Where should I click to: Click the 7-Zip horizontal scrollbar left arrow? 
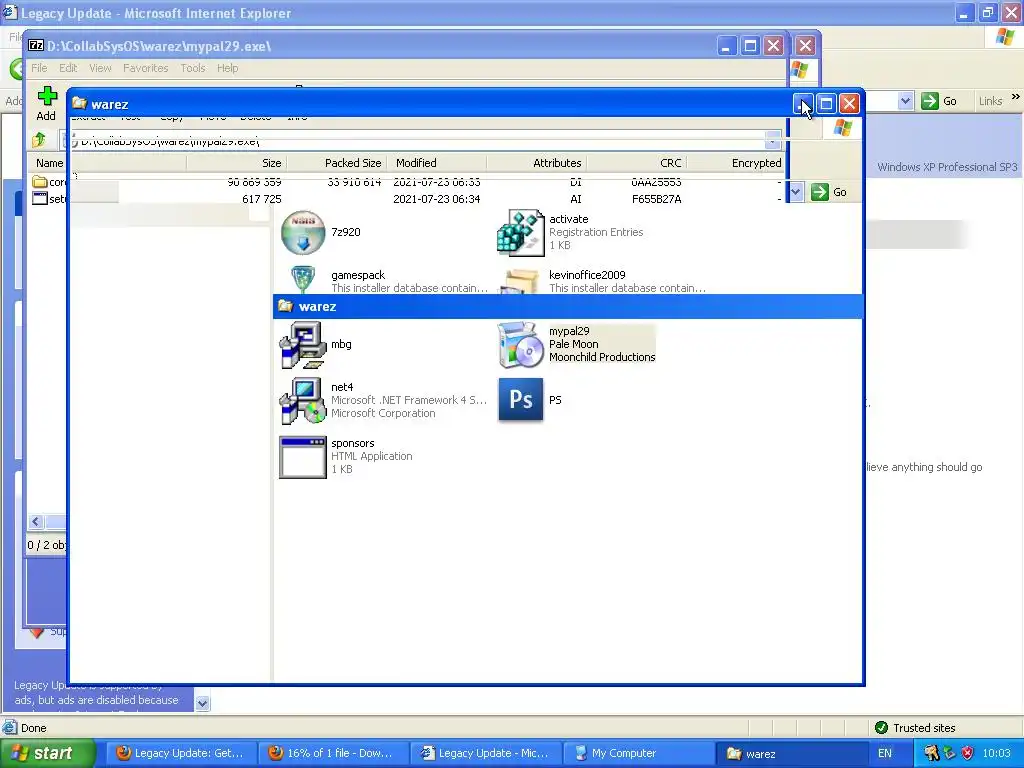coord(36,521)
